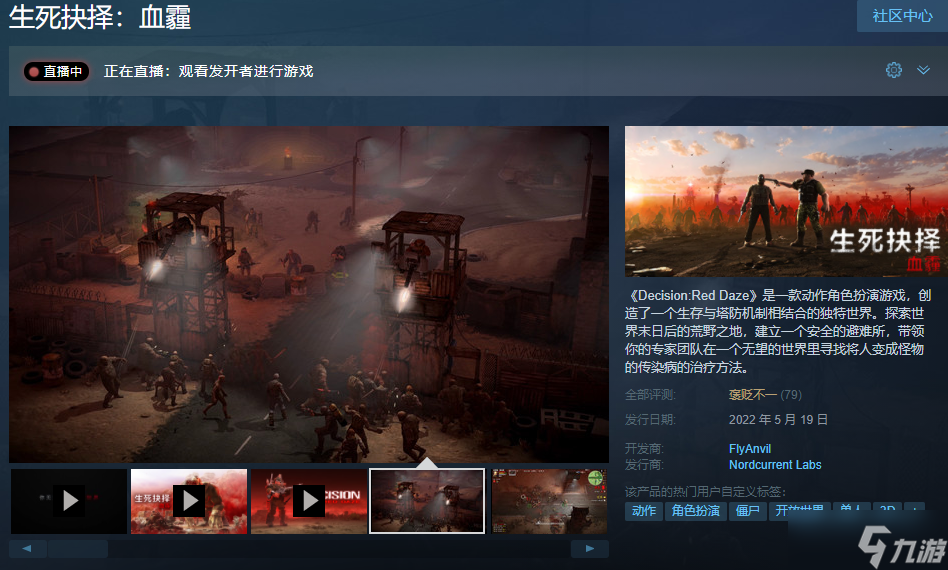The height and width of the screenshot is (570, 948).
Task: Click the 该产品的热门用户自定义标签 label
Action: coord(706,491)
